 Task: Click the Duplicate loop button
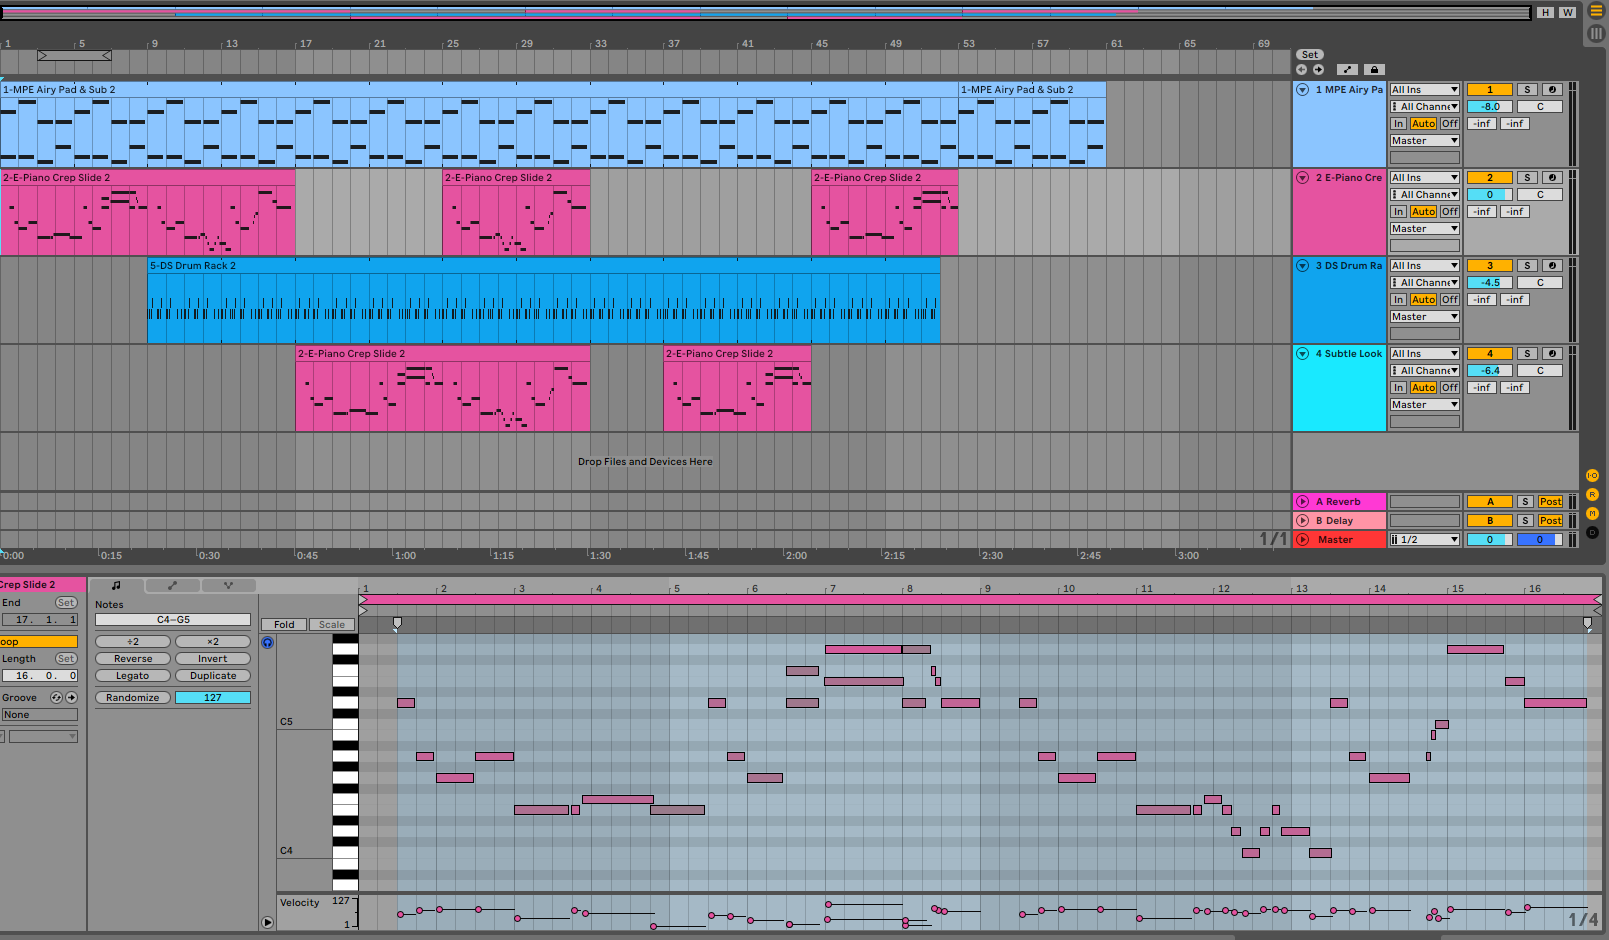pos(213,676)
